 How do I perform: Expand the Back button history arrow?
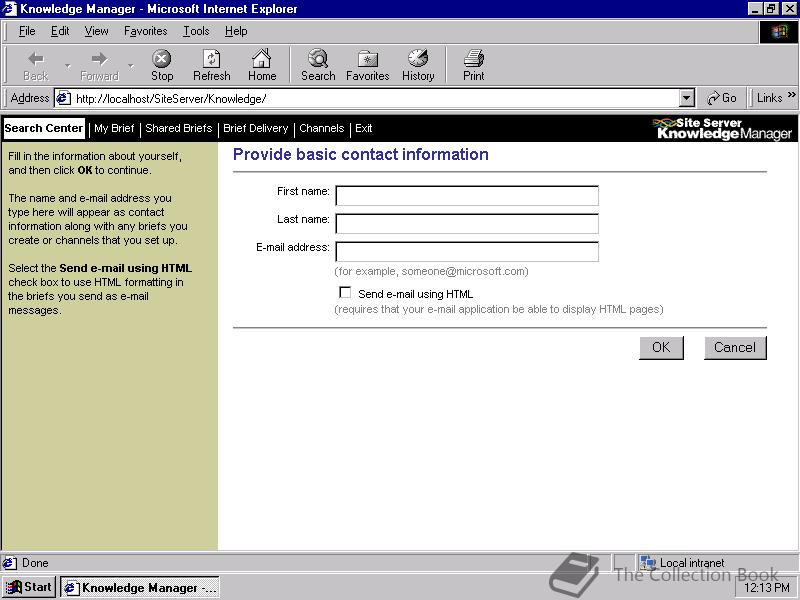(67, 65)
